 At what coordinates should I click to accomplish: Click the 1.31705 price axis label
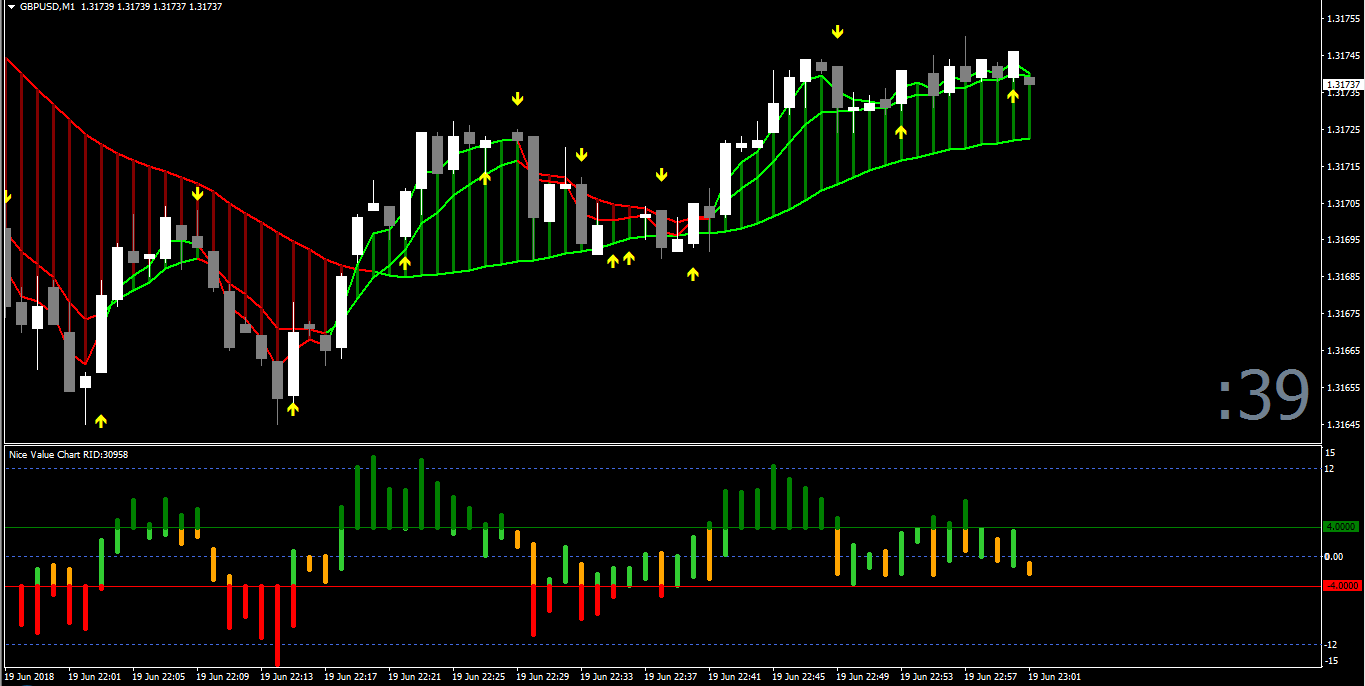point(1343,204)
